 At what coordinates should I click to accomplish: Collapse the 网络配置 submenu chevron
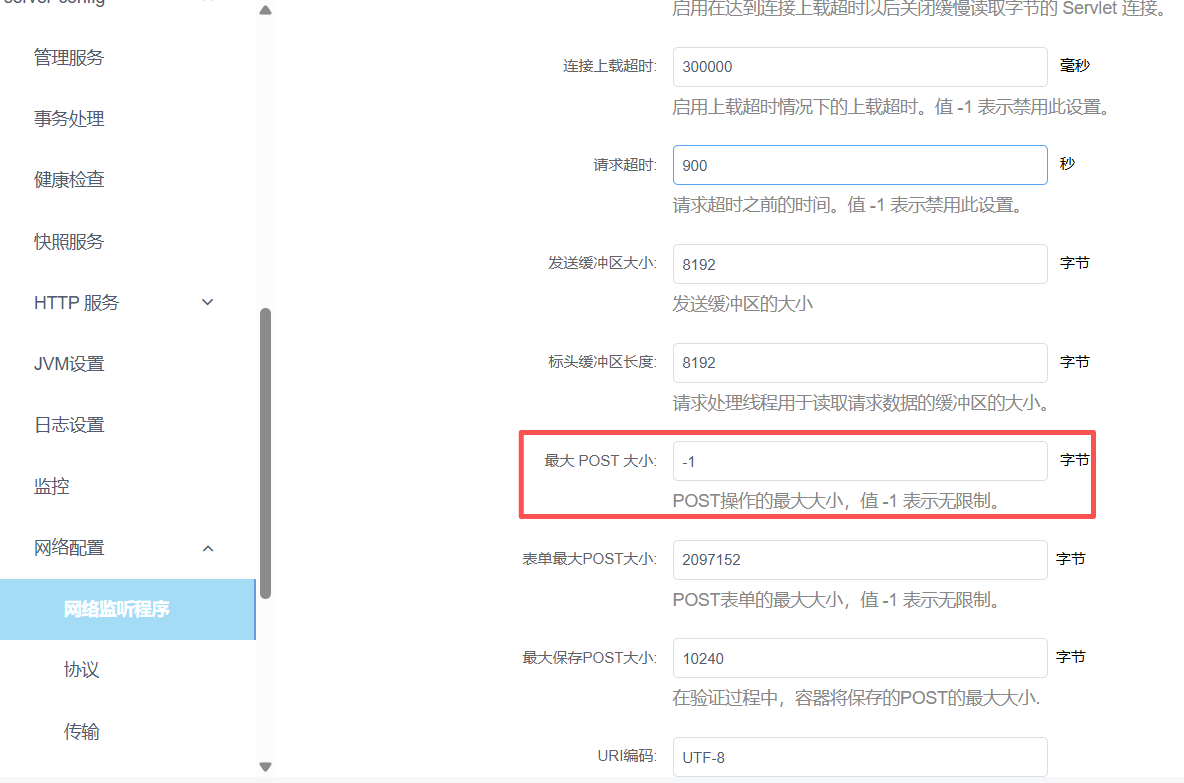pos(208,548)
